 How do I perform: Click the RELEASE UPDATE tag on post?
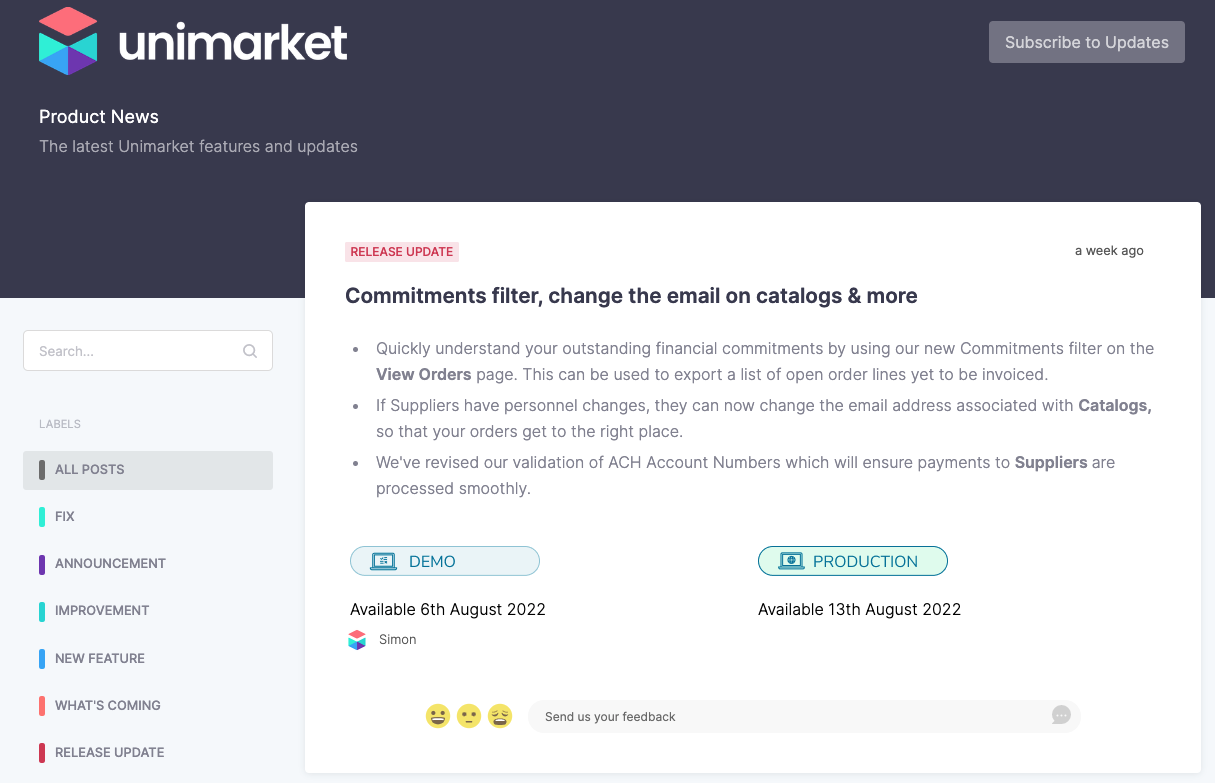[x=402, y=252]
